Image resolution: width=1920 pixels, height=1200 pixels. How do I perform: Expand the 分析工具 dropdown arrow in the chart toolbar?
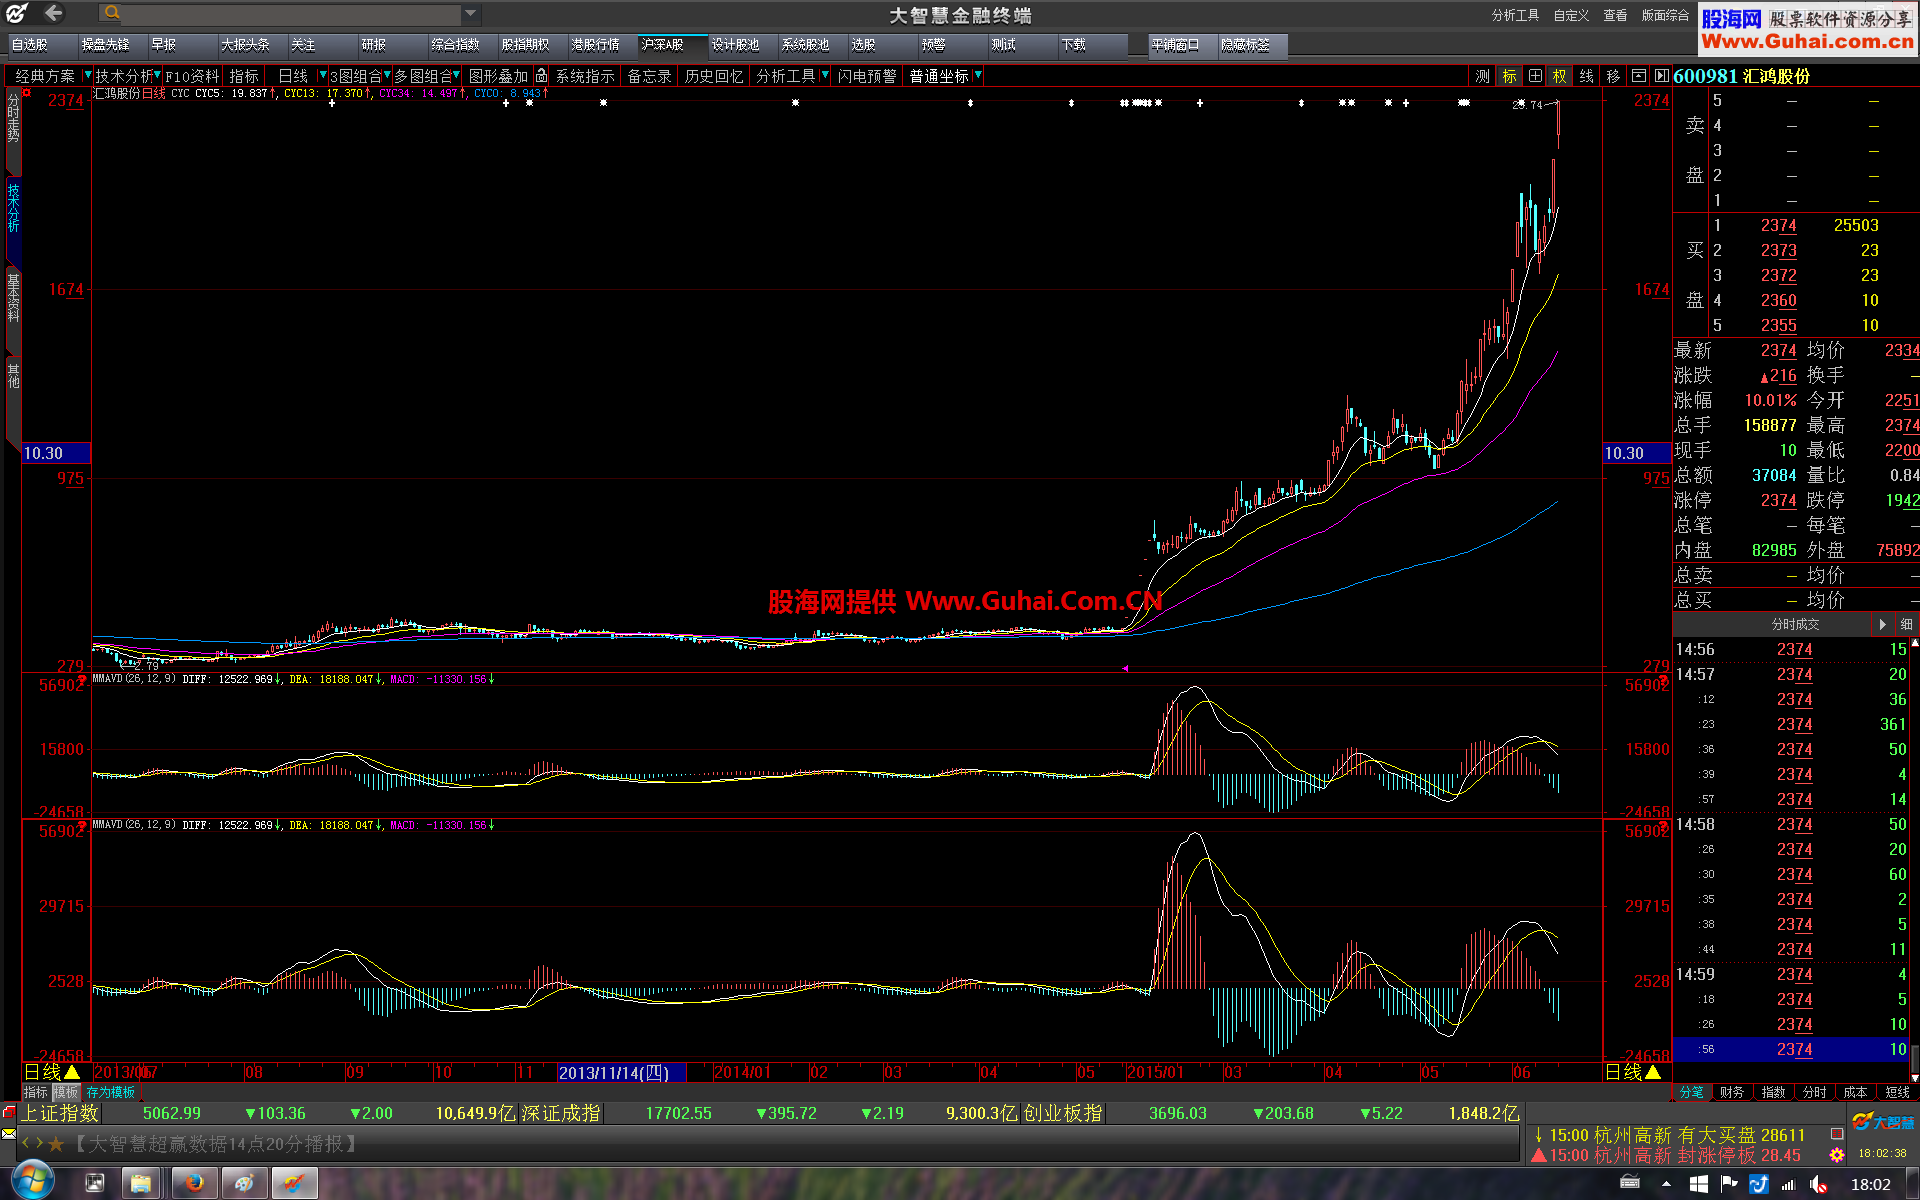(x=824, y=75)
